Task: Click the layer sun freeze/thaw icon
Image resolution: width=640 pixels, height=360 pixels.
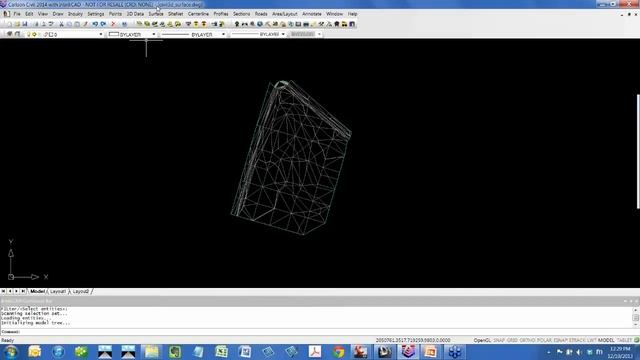Action: 34,34
